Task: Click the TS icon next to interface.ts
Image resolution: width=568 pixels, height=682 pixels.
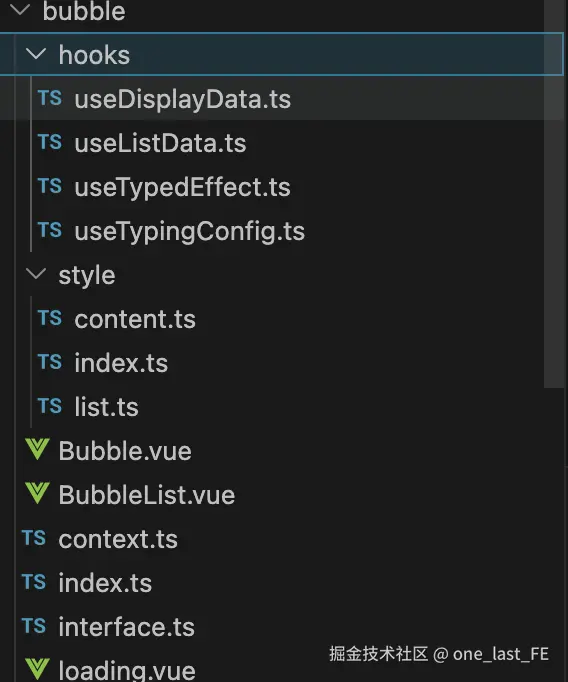Action: pos(34,626)
